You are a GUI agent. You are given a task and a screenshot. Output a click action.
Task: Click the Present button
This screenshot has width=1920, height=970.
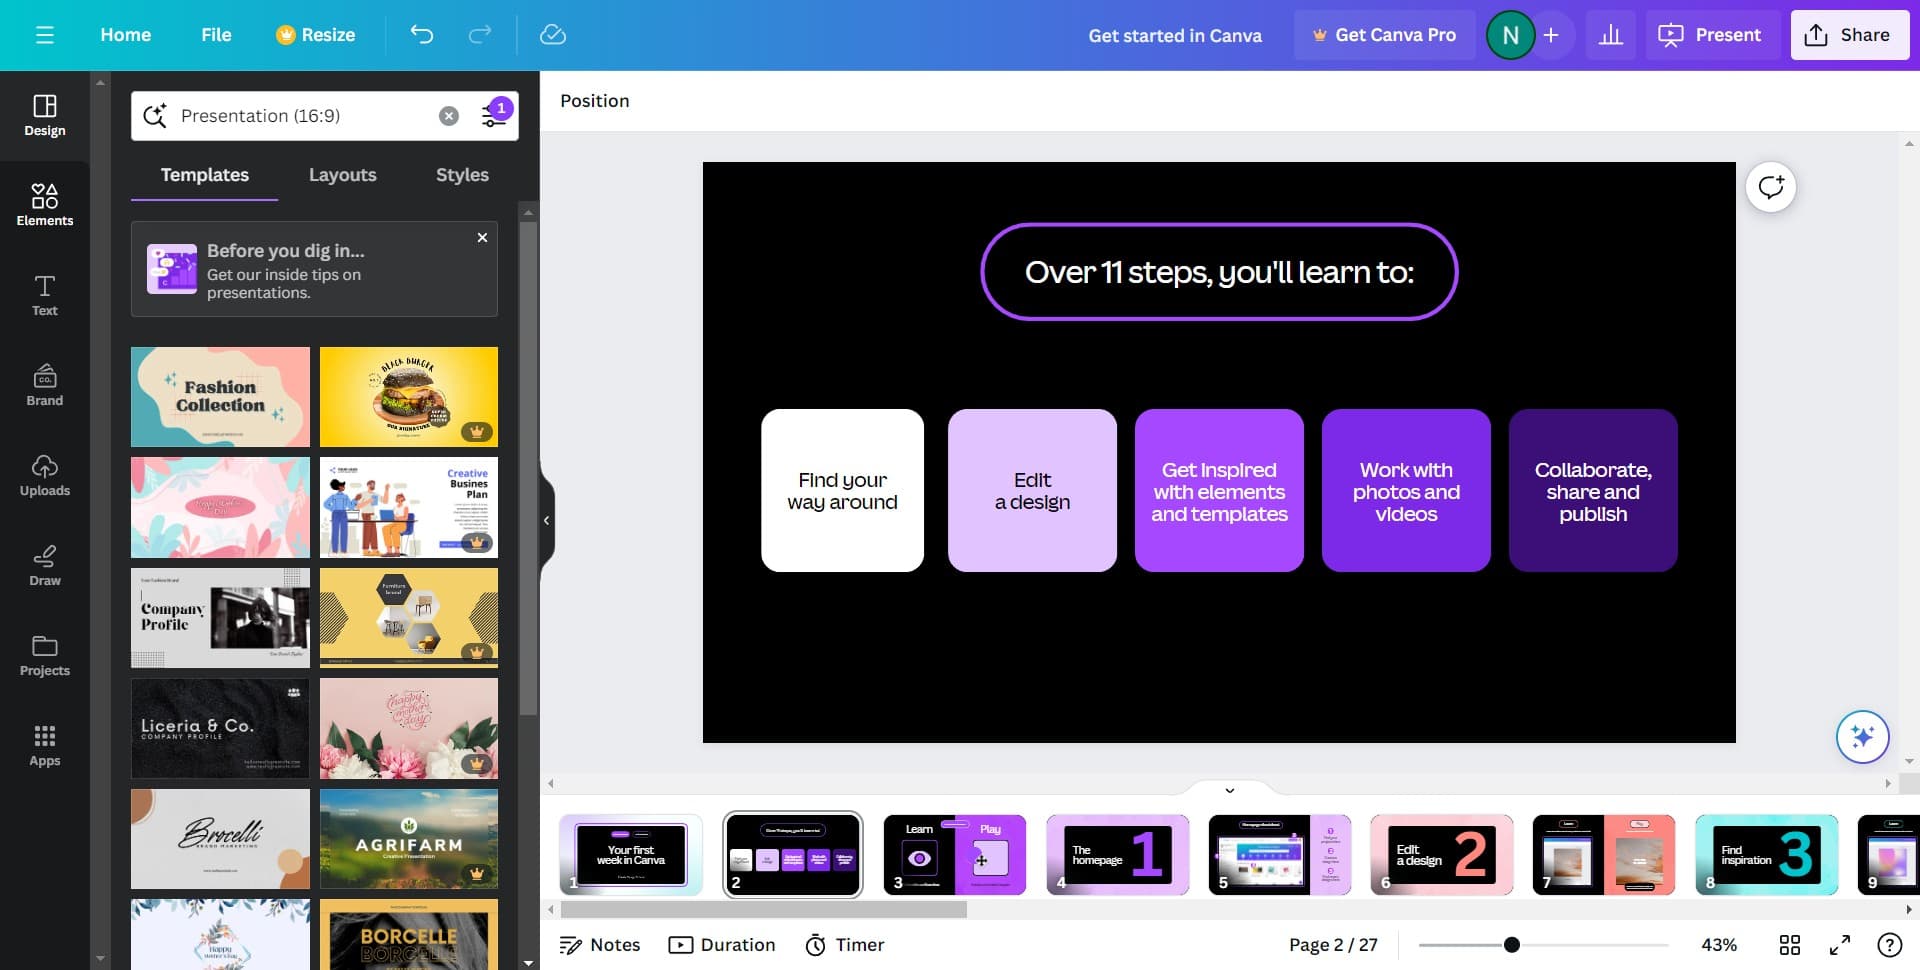[x=1712, y=34]
